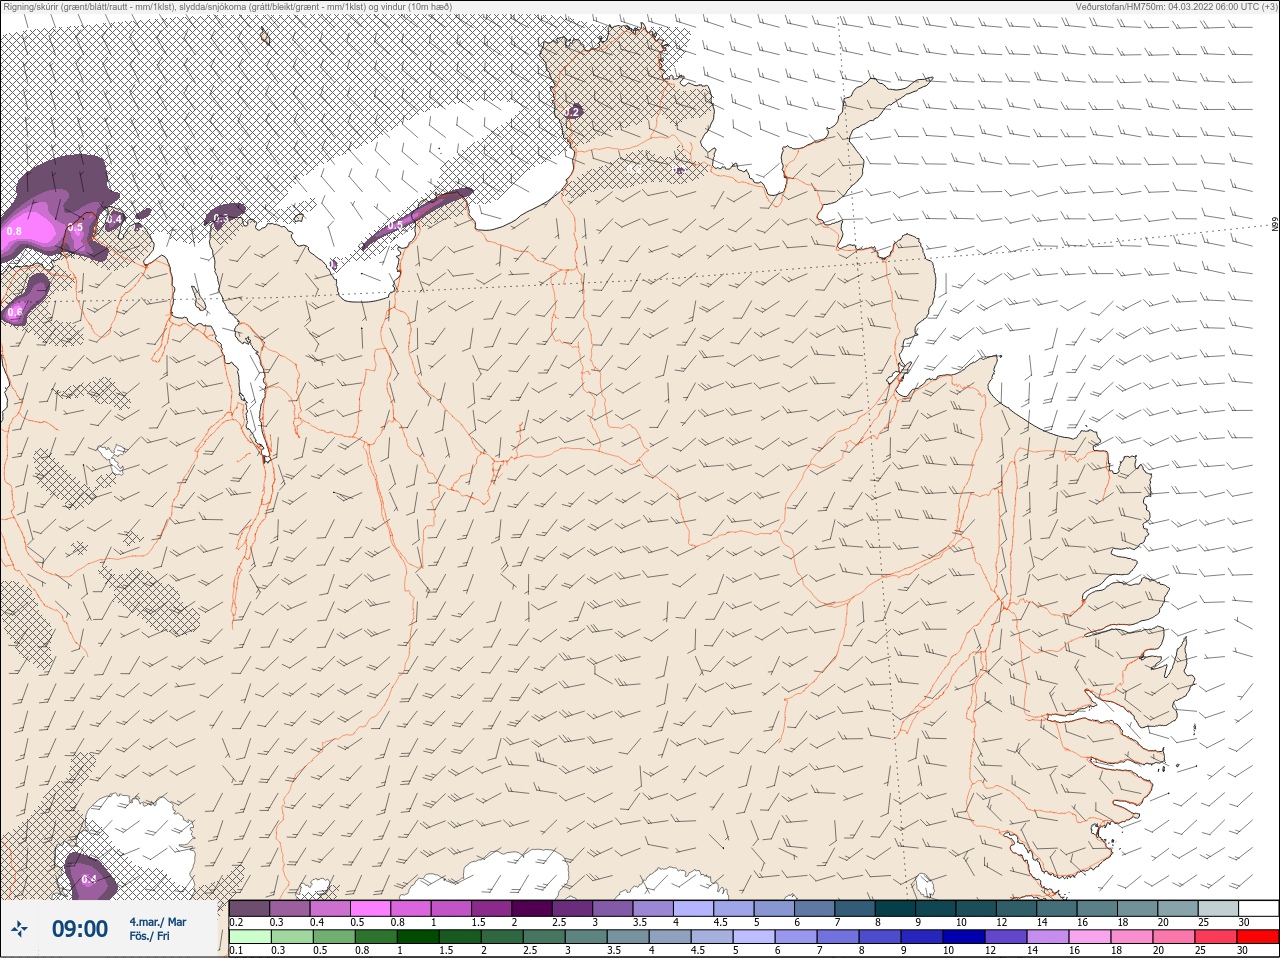This screenshot has width=1280, height=958.
Task: Click the 09:00 forecast time label
Action: 80,929
